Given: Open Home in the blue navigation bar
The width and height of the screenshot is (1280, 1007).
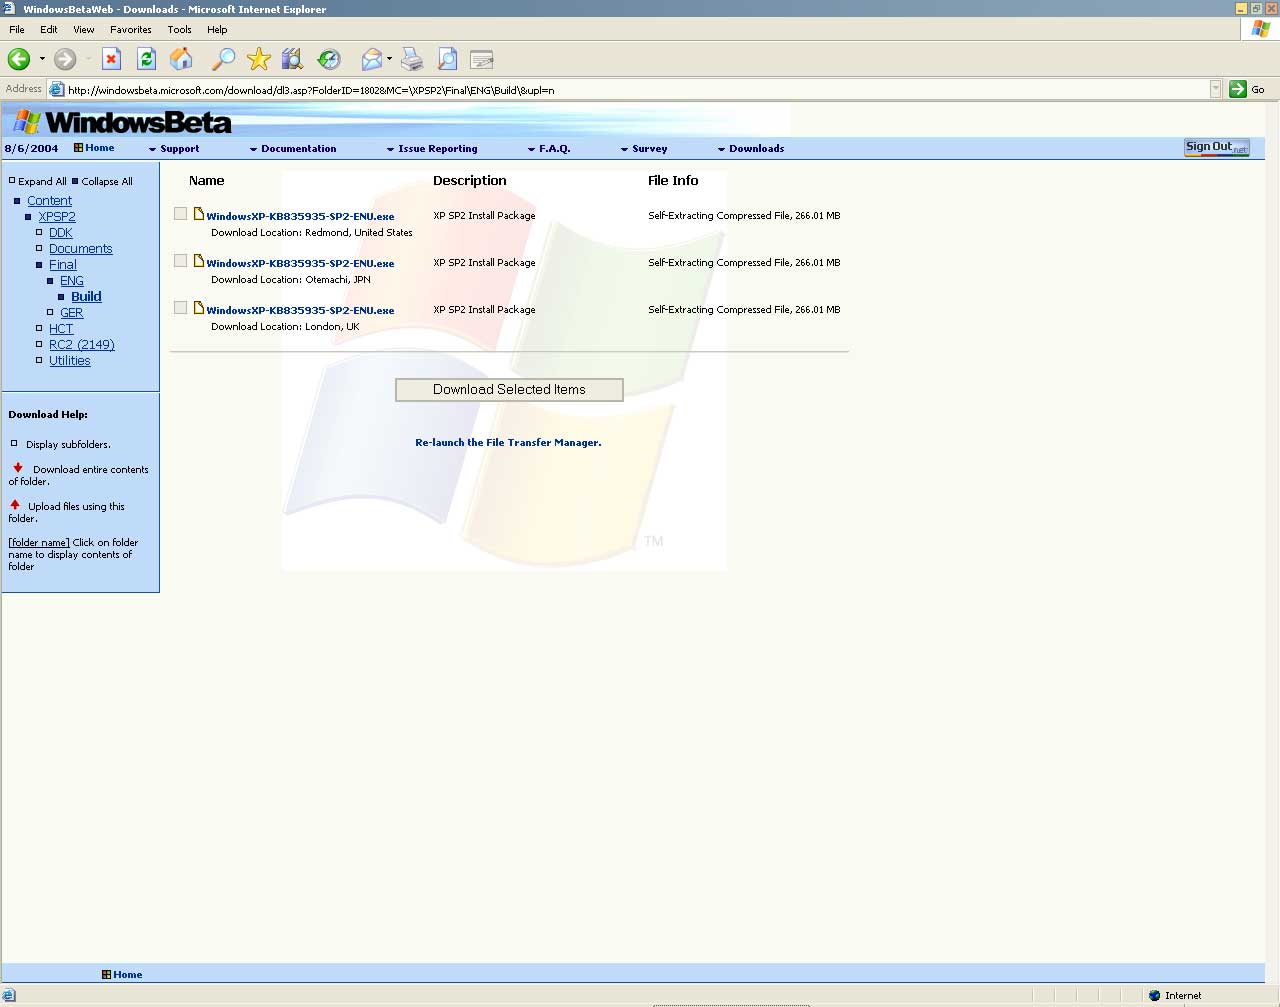Looking at the screenshot, I should coord(94,148).
